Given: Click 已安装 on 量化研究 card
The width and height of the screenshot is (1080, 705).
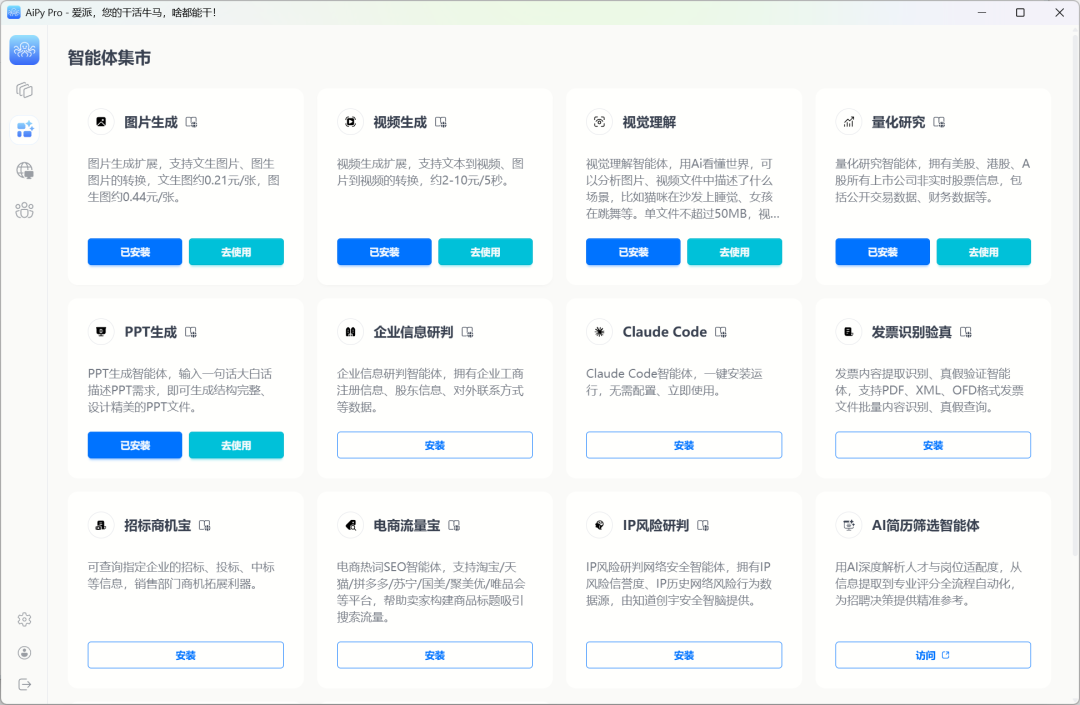Looking at the screenshot, I should tap(882, 252).
